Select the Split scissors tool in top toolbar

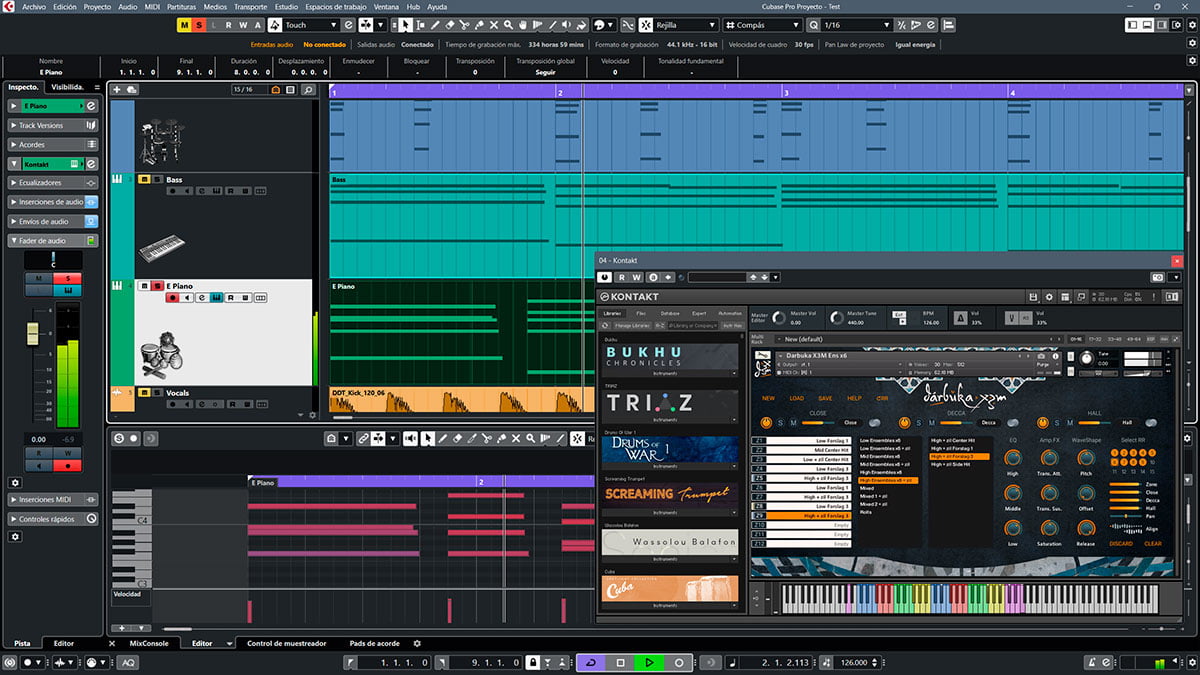pyautogui.click(x=465, y=25)
